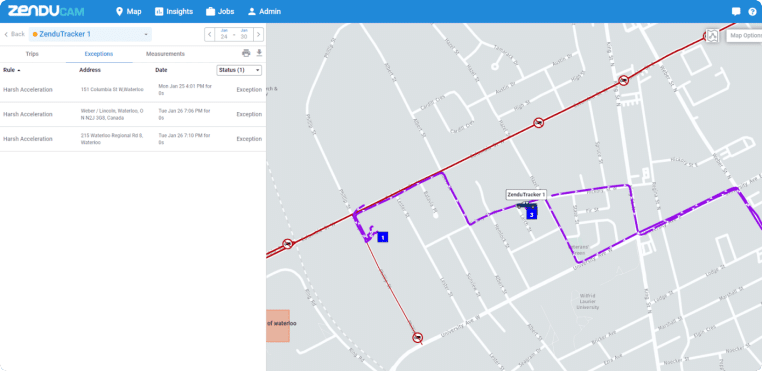Click the exception marker northeast of Hazel St
The height and width of the screenshot is (371, 762).
click(x=538, y=123)
